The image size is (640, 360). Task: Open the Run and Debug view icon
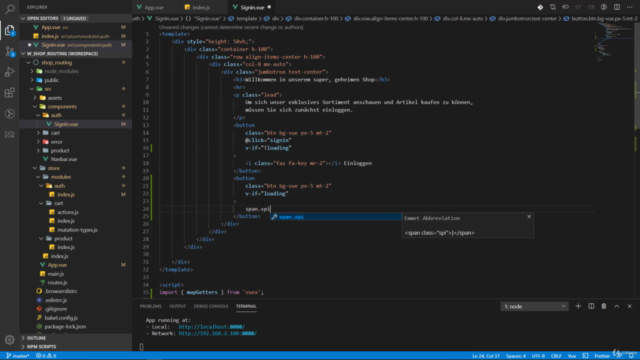(9, 72)
